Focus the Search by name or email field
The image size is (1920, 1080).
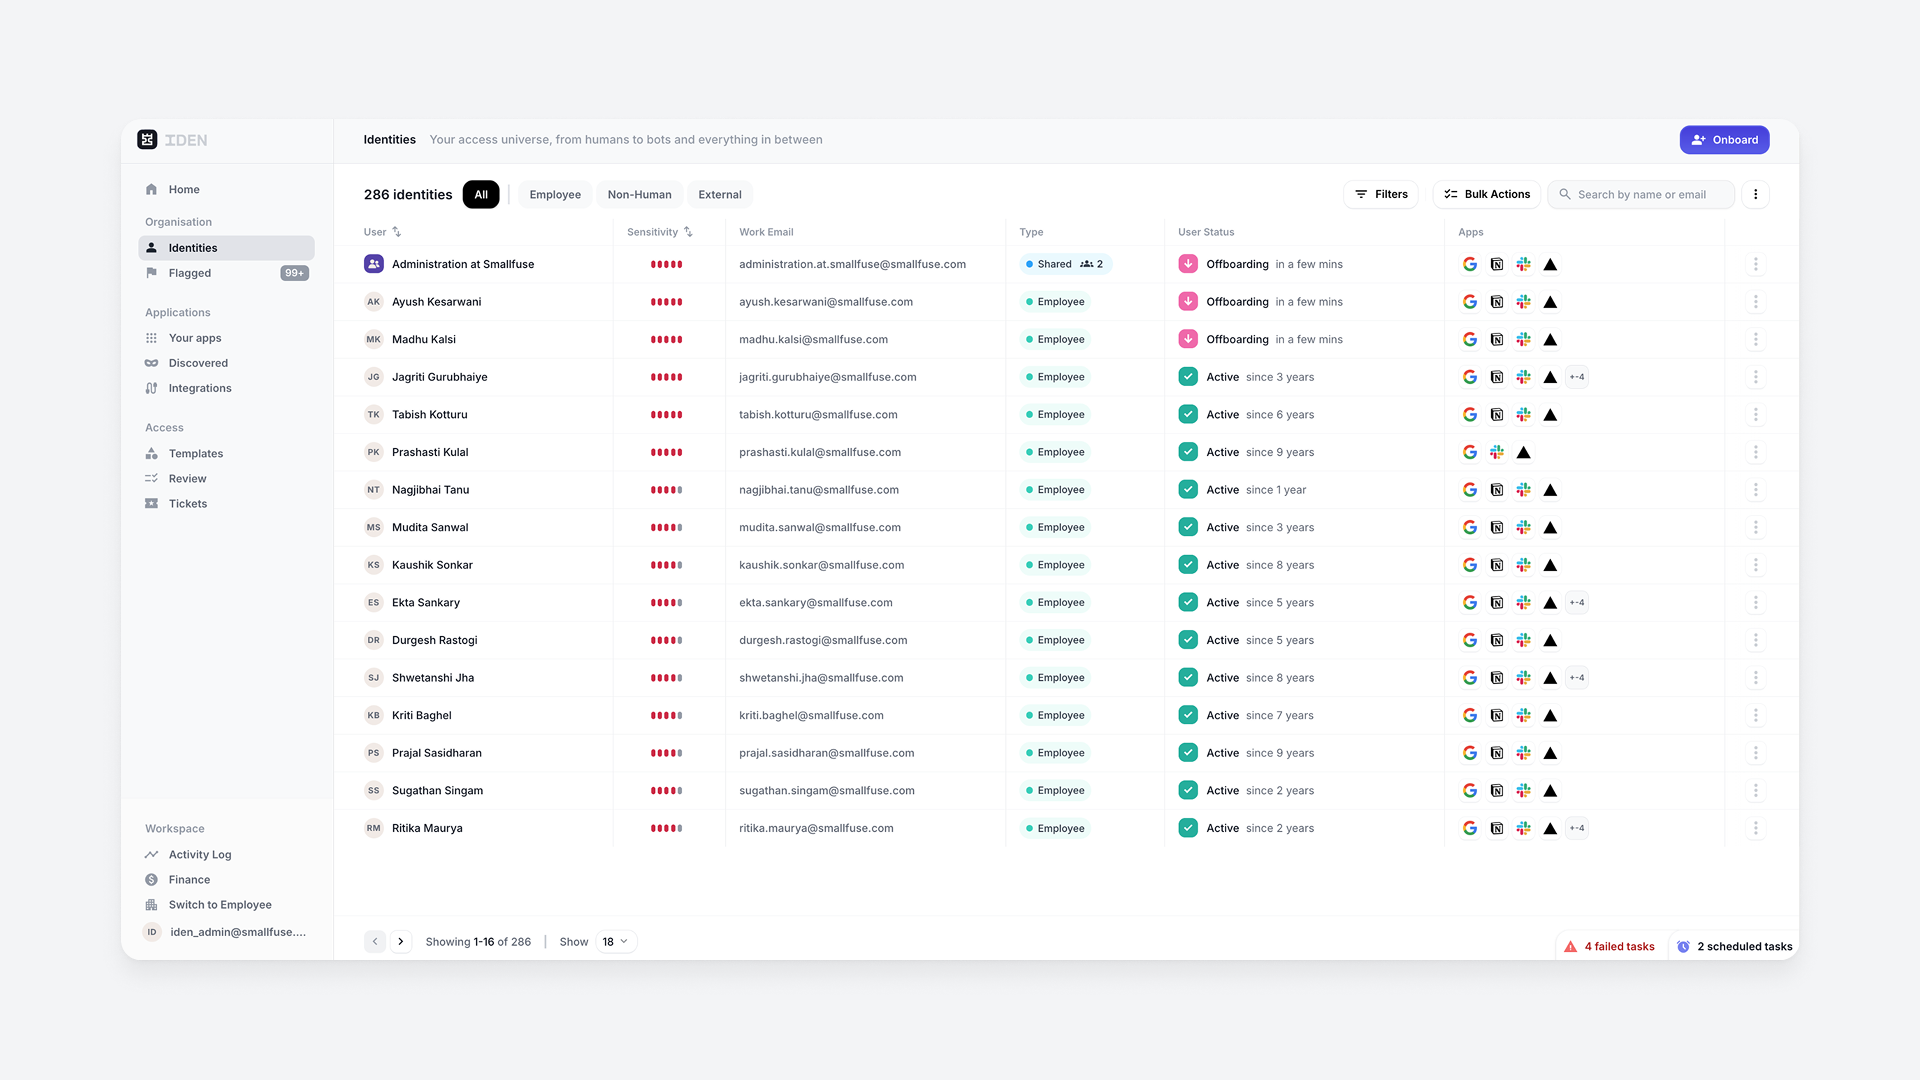point(1650,195)
